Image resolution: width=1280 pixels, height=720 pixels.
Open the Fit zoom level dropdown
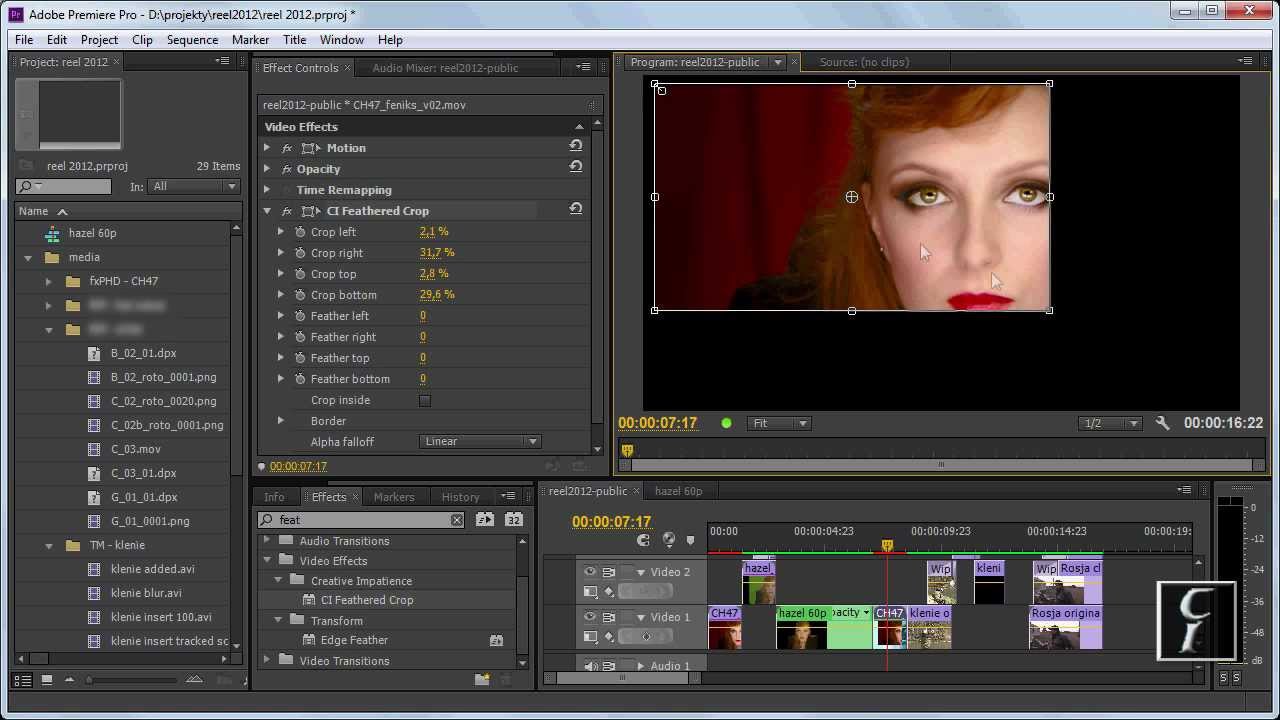pyautogui.click(x=781, y=423)
